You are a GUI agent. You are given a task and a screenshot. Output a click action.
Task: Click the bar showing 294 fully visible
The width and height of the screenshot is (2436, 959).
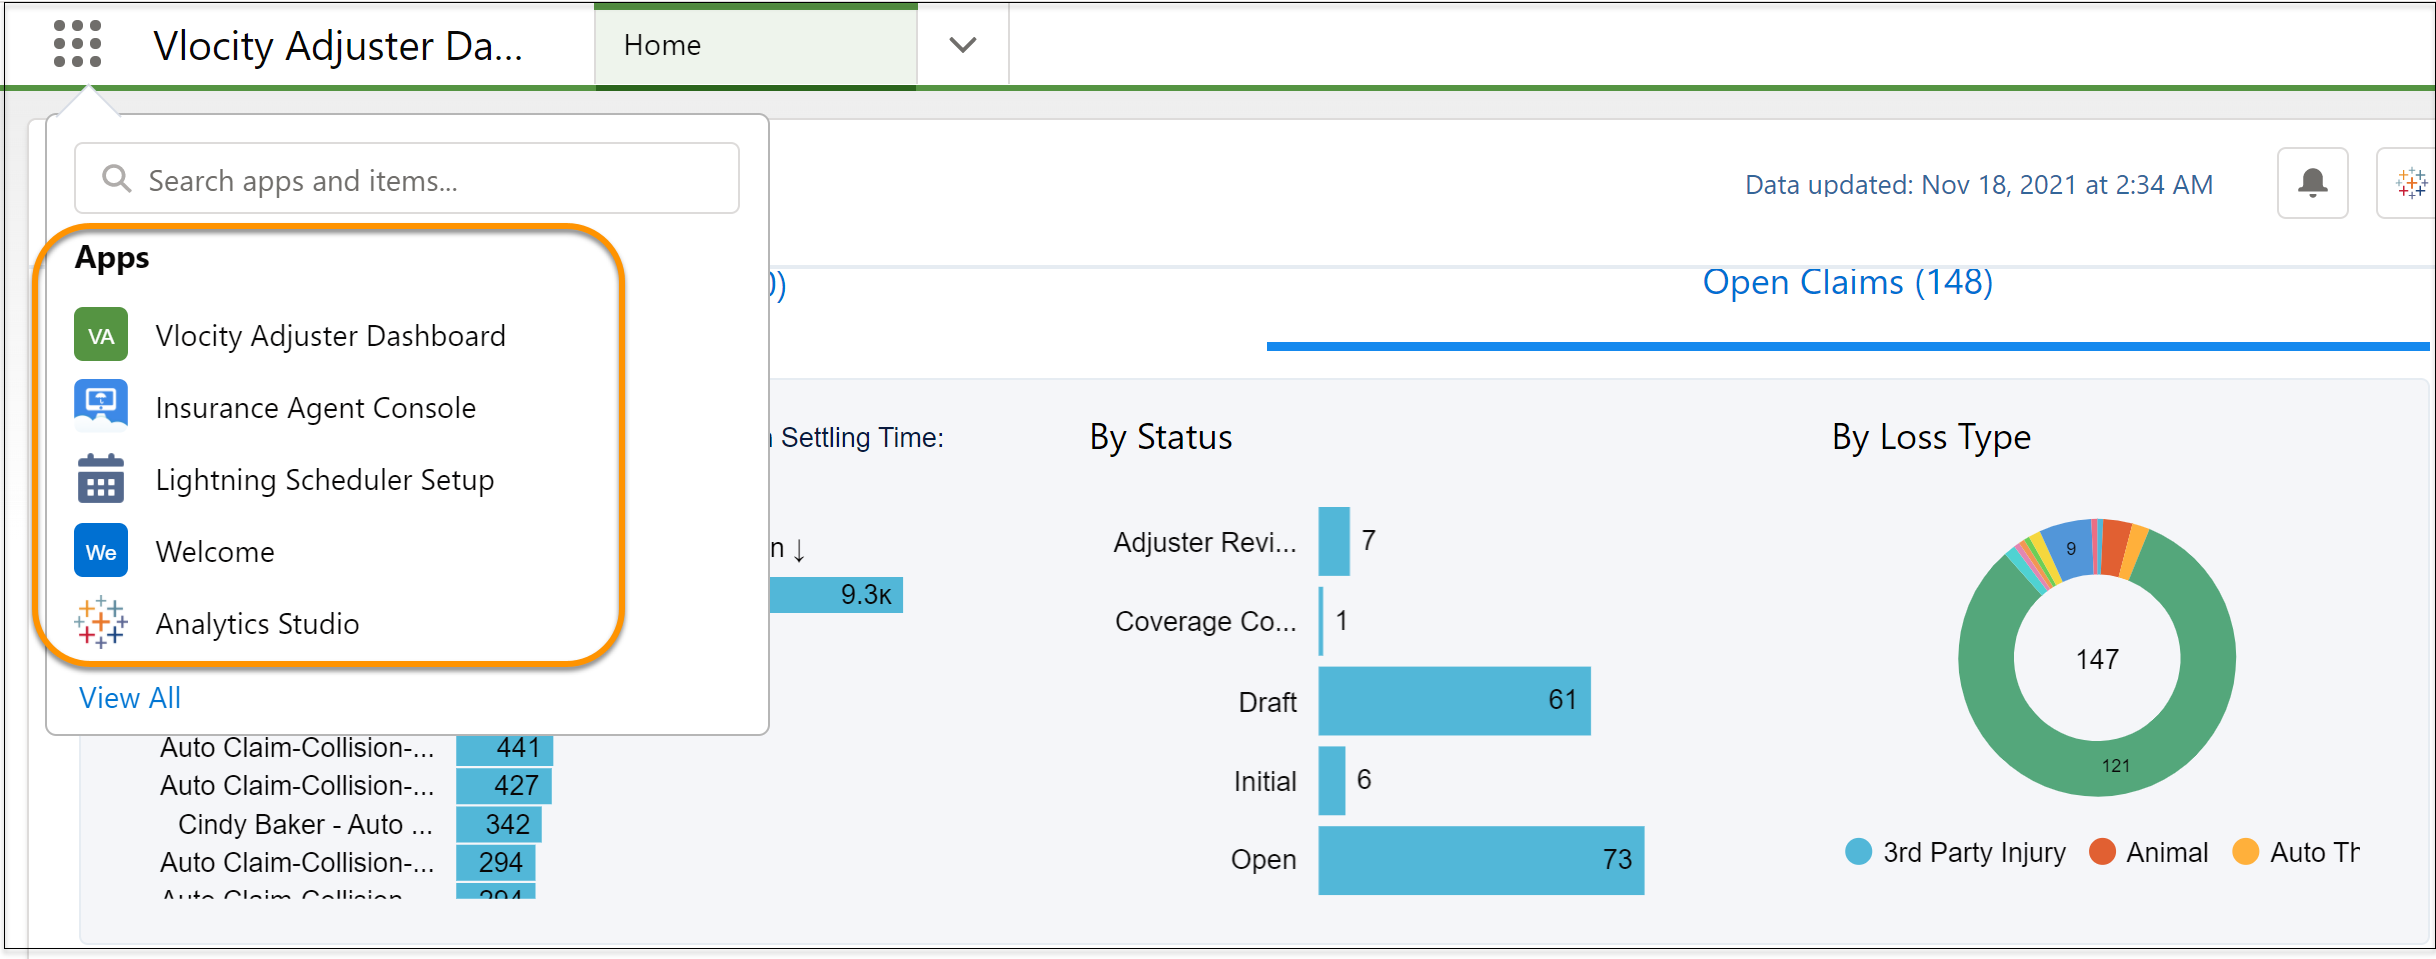point(496,862)
